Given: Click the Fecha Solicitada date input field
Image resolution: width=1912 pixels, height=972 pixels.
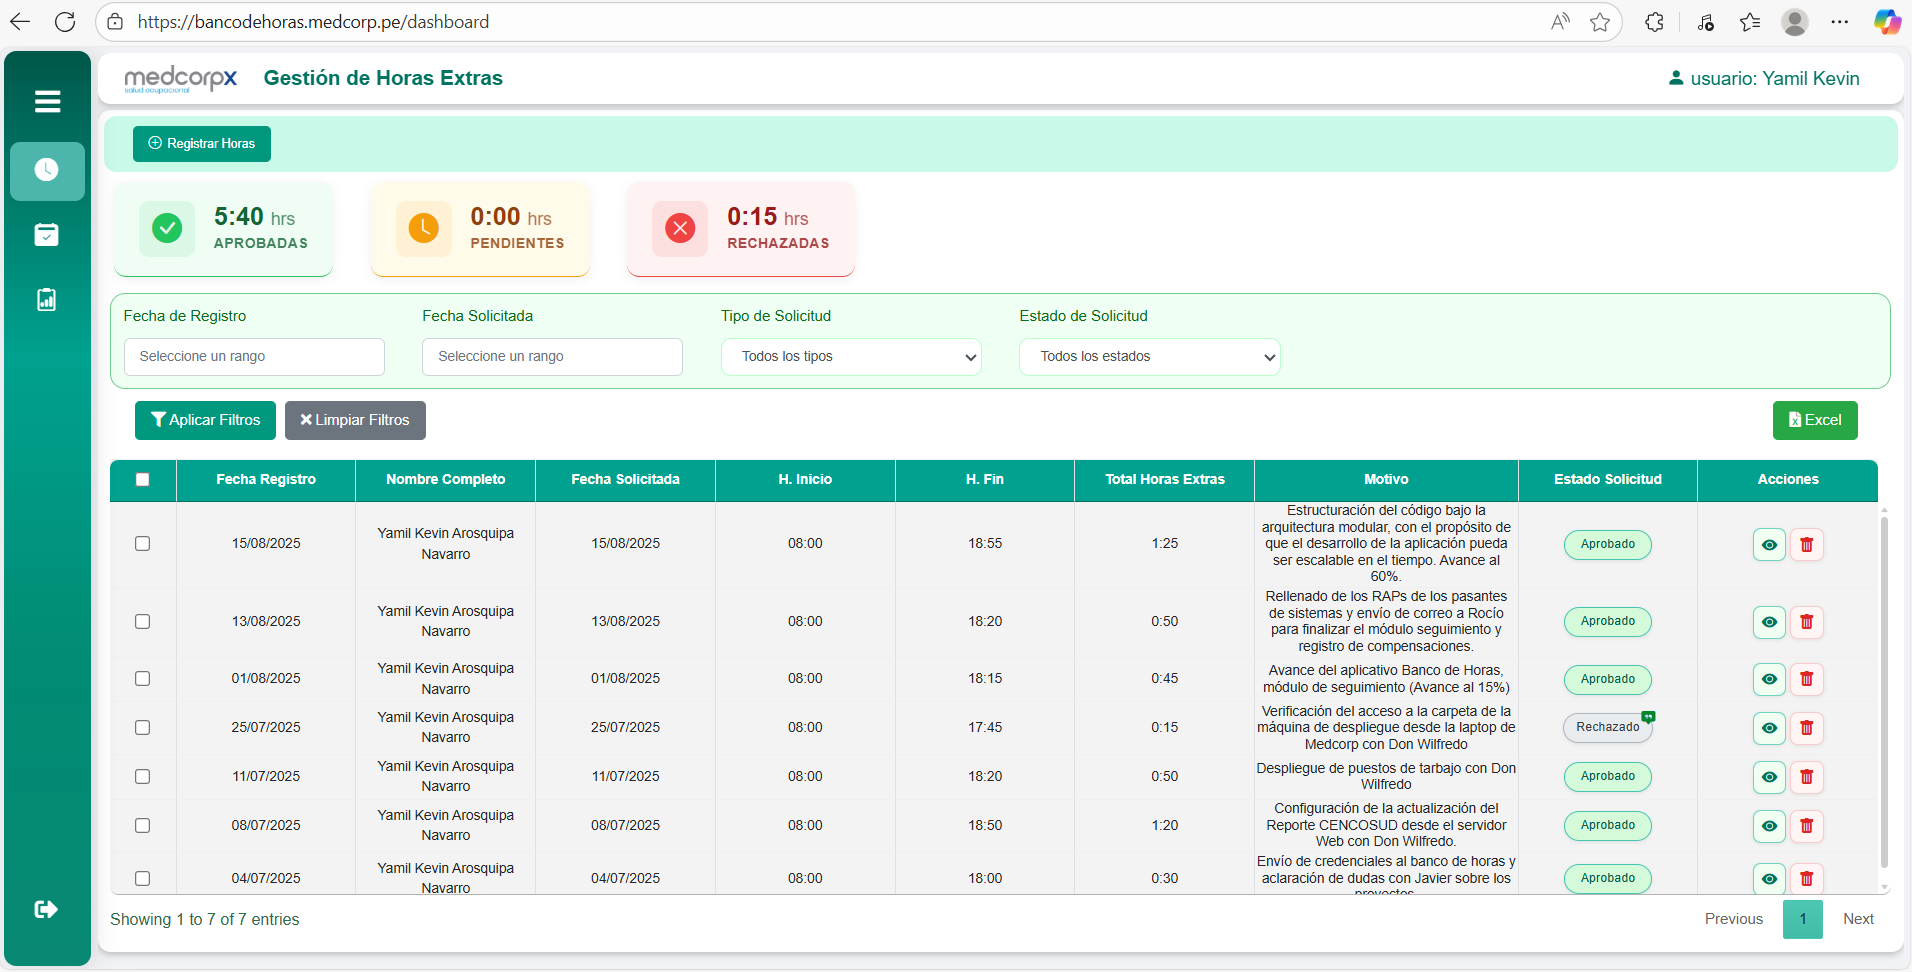Looking at the screenshot, I should (551, 356).
